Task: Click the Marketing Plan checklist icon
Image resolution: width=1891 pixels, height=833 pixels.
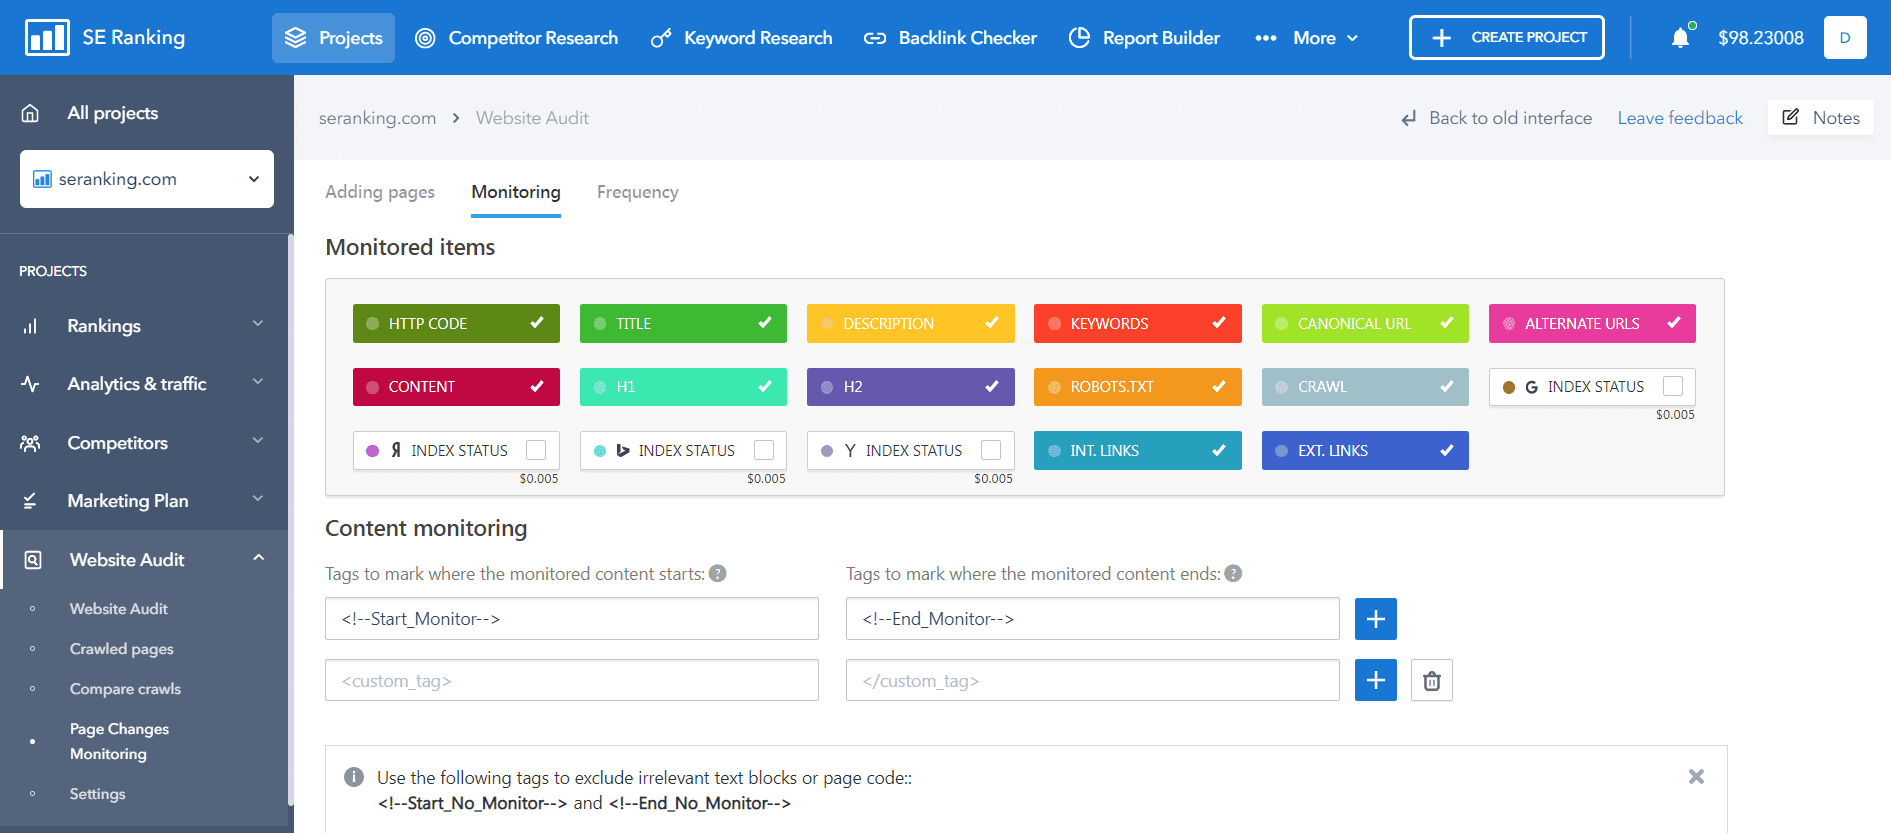Action: coord(30,501)
